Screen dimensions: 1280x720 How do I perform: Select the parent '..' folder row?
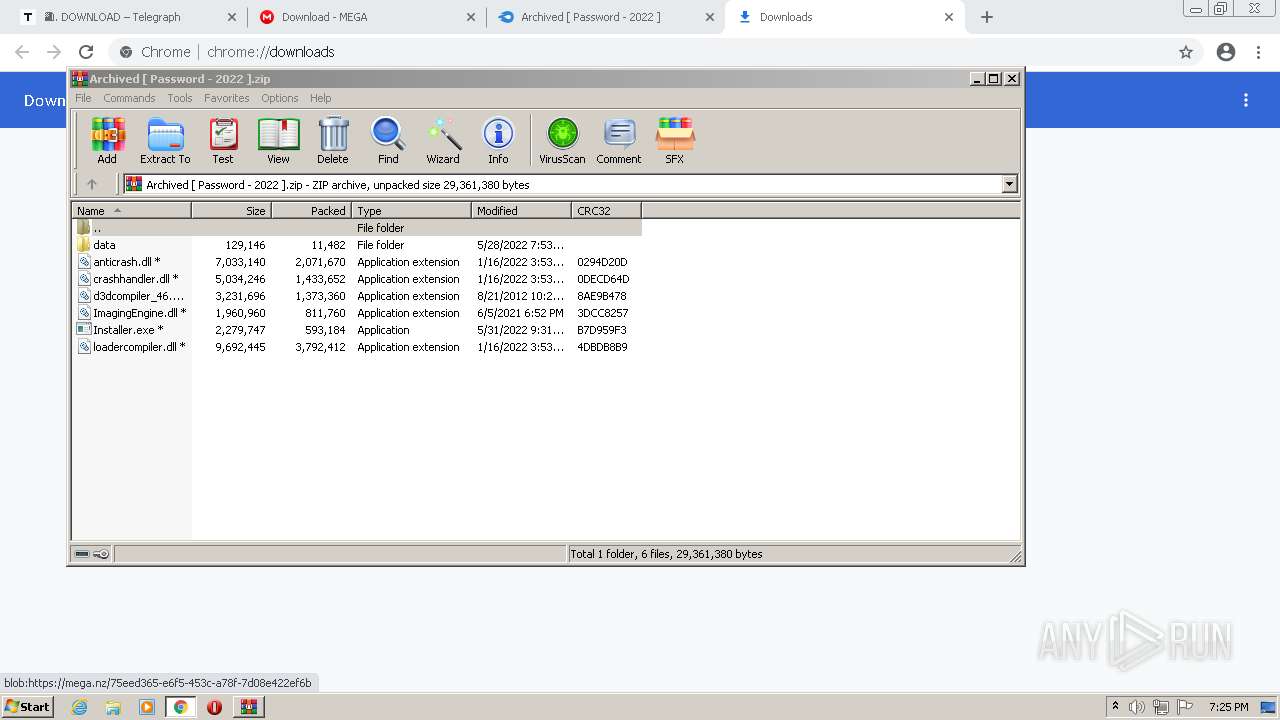(x=357, y=228)
